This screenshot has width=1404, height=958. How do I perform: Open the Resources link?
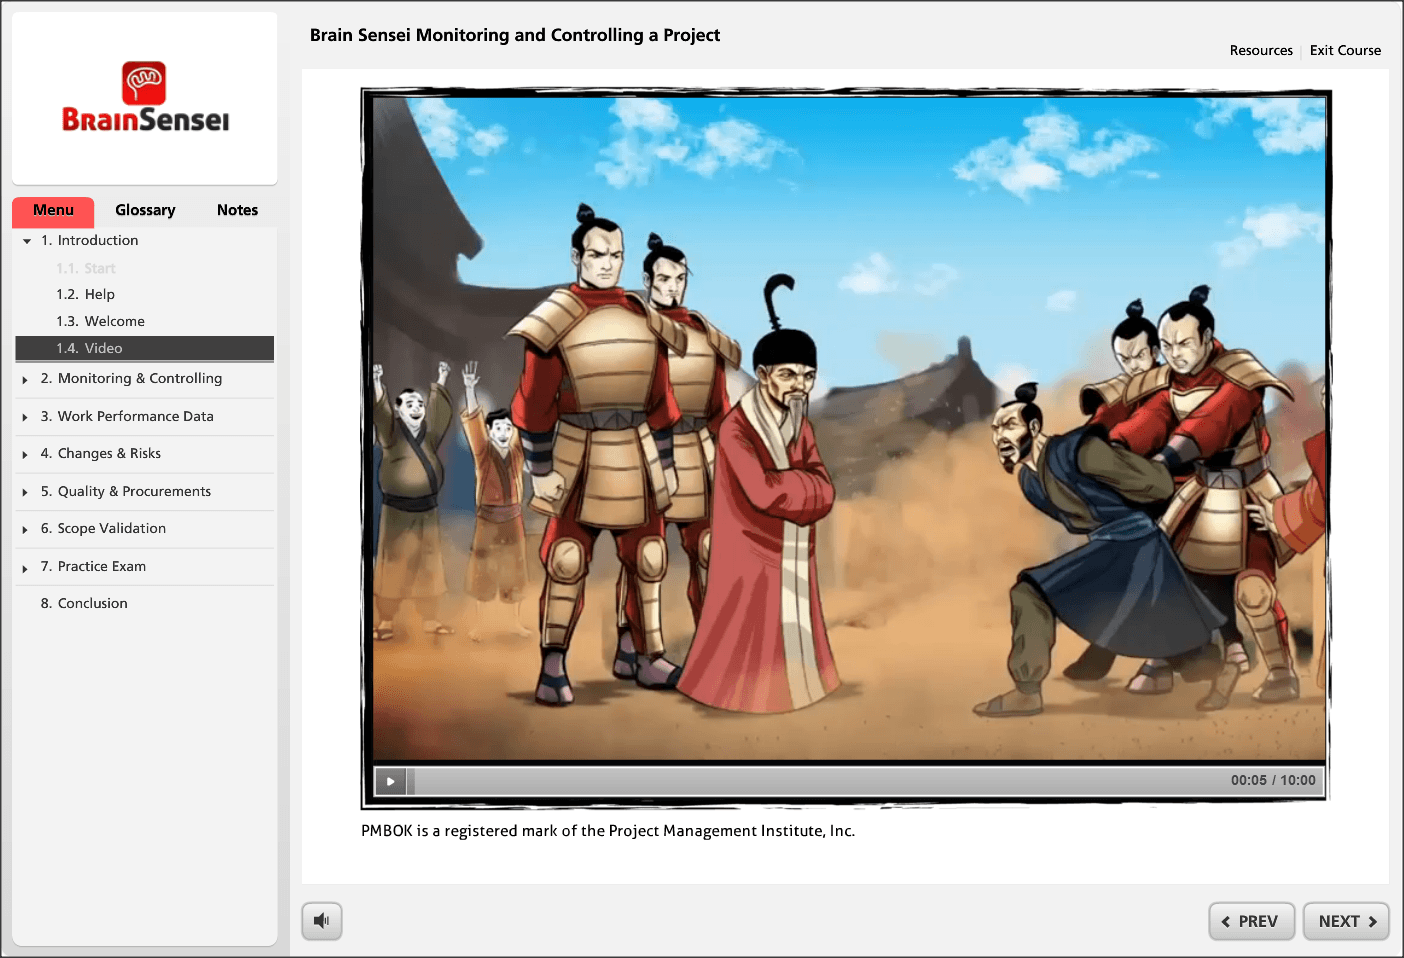coord(1260,50)
